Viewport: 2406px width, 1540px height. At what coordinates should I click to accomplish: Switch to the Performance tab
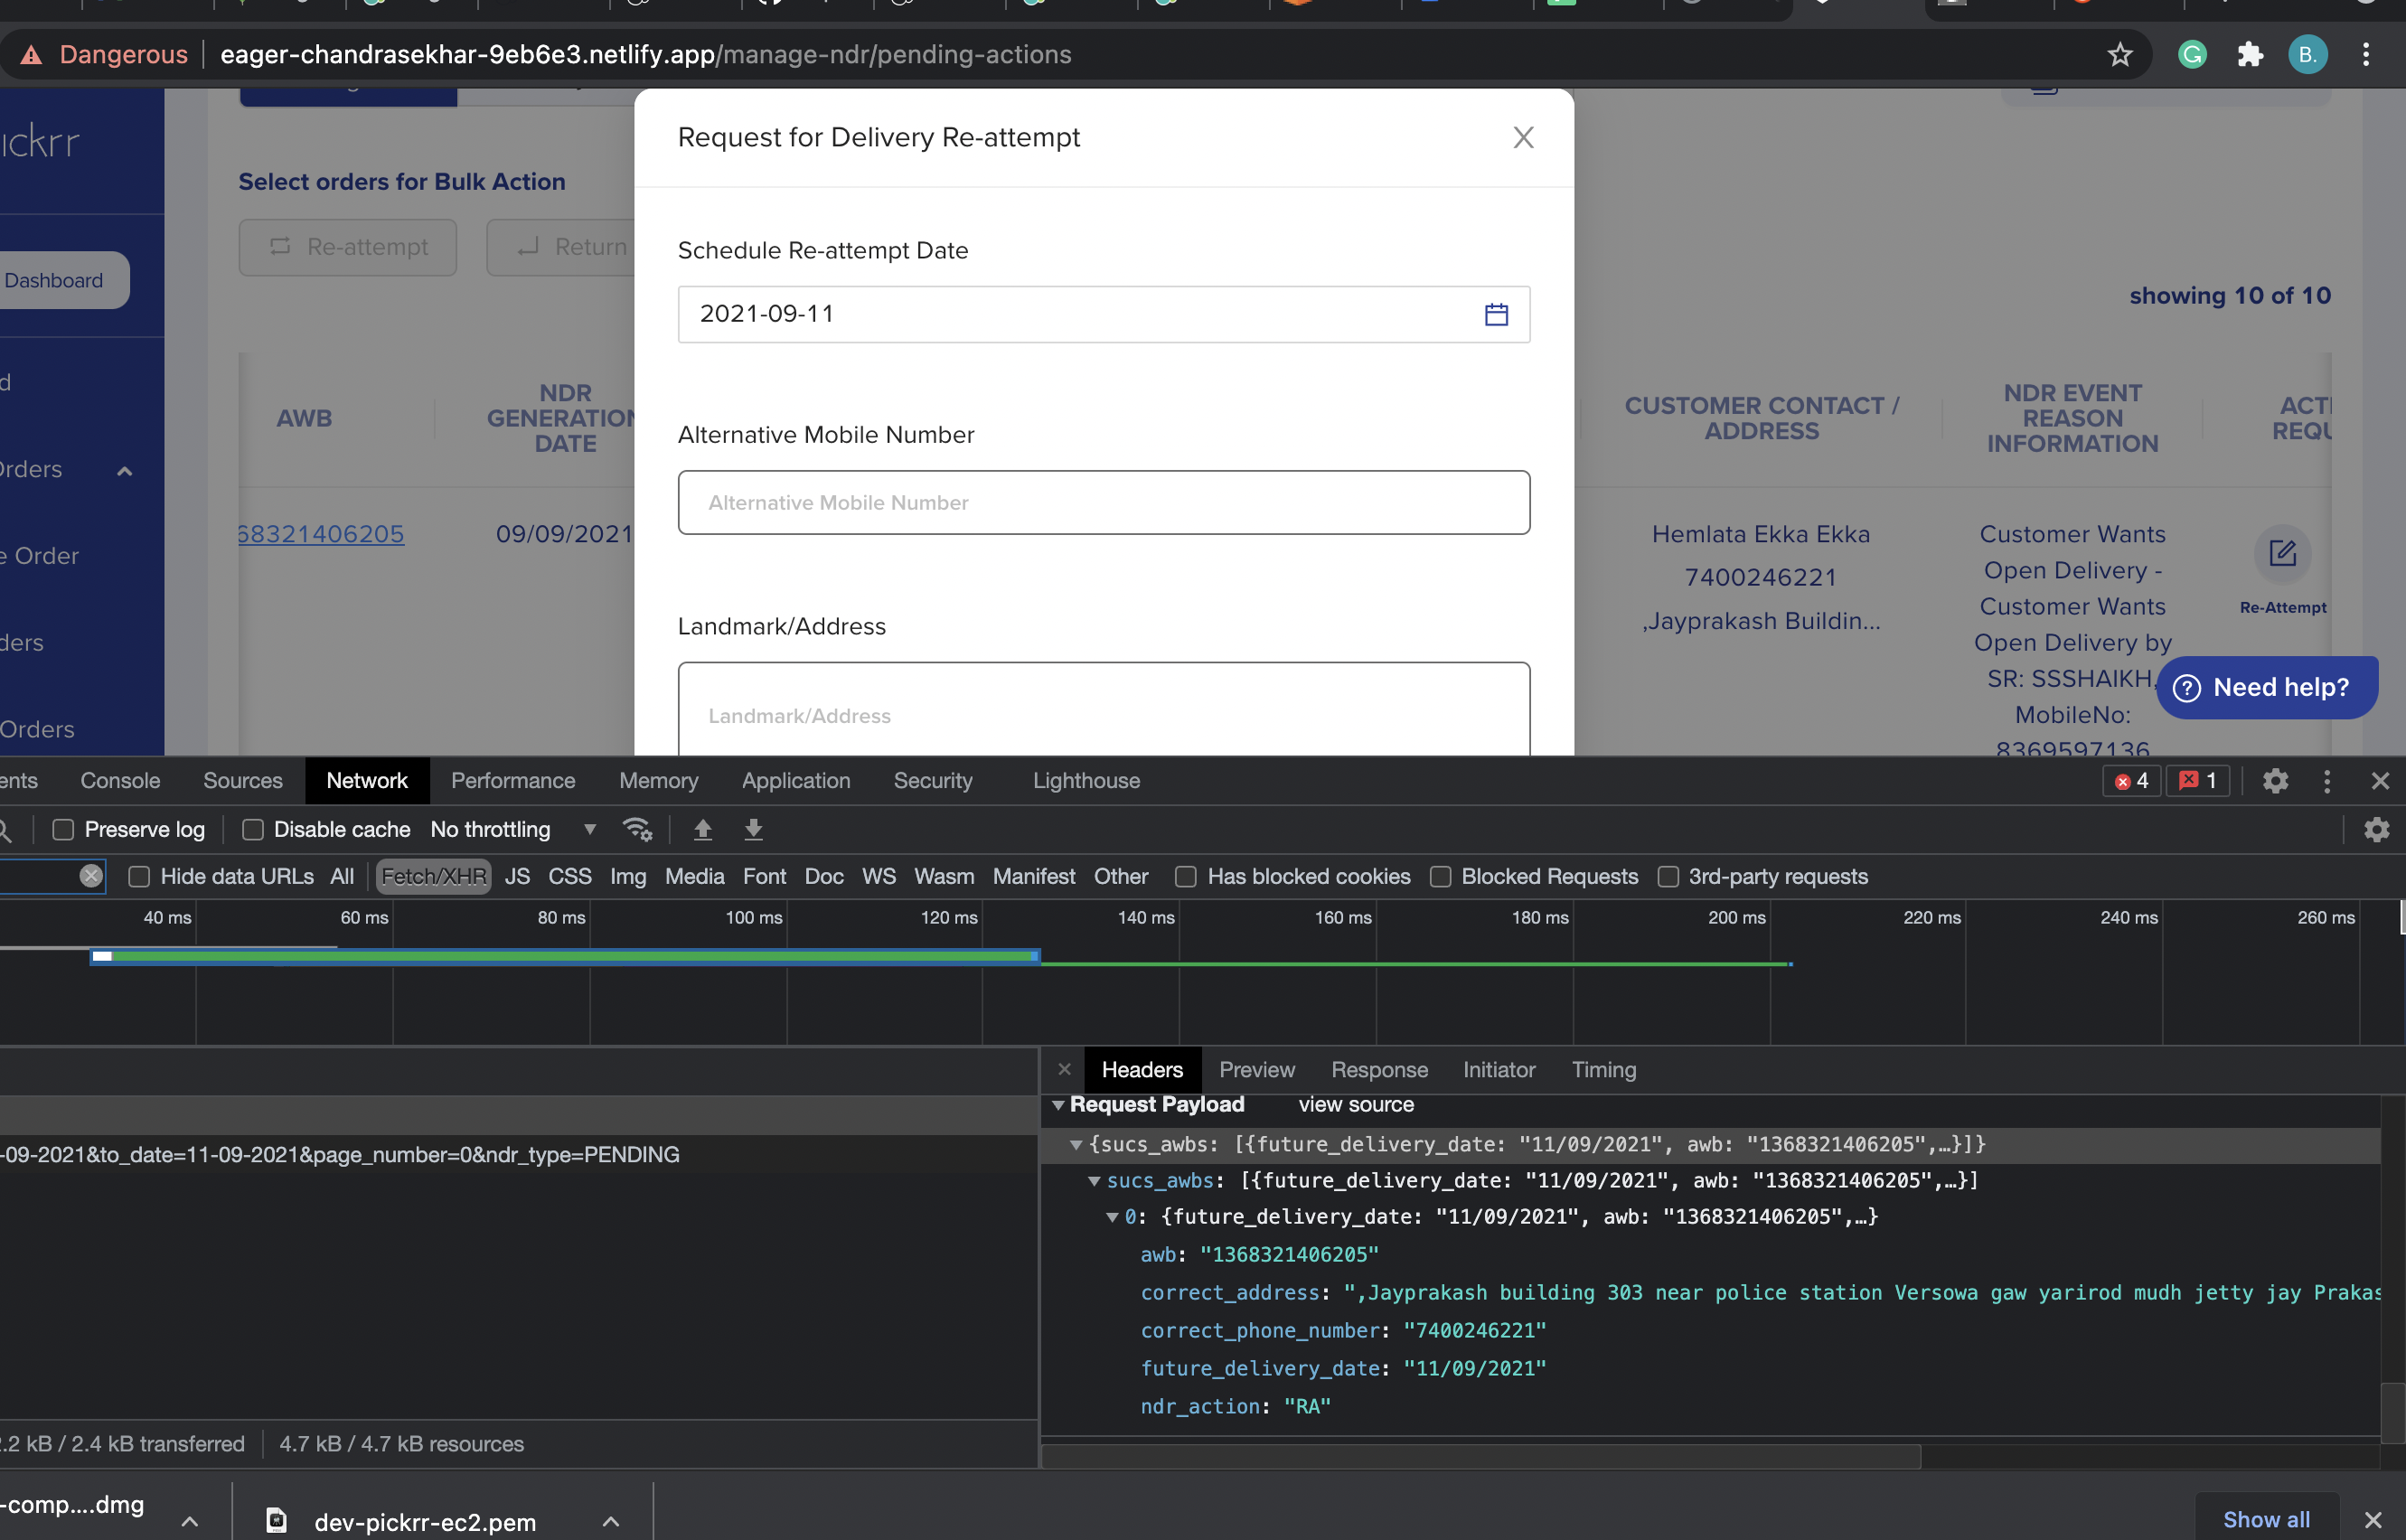(513, 781)
